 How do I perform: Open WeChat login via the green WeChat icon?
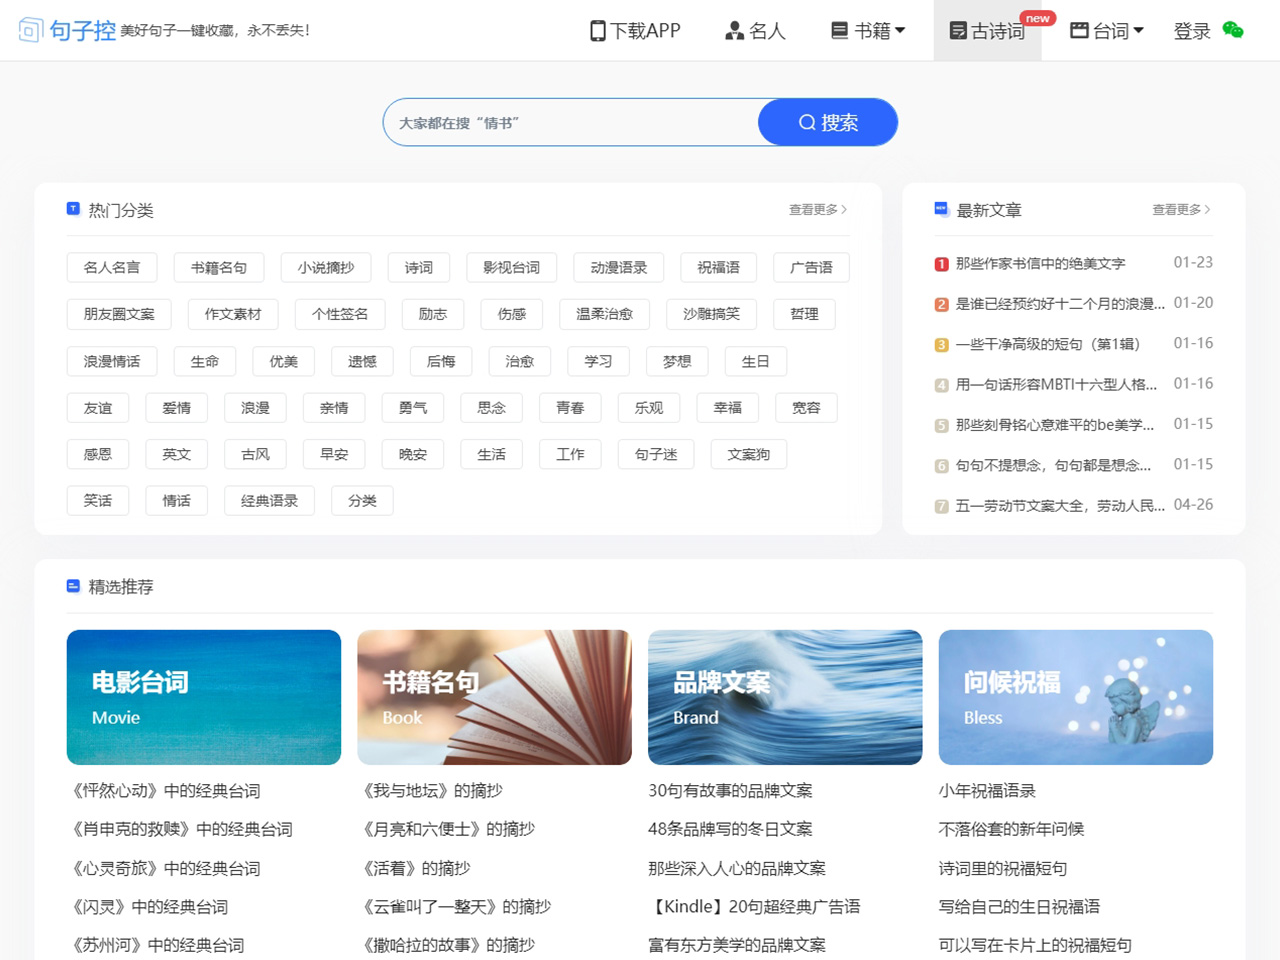(x=1232, y=31)
